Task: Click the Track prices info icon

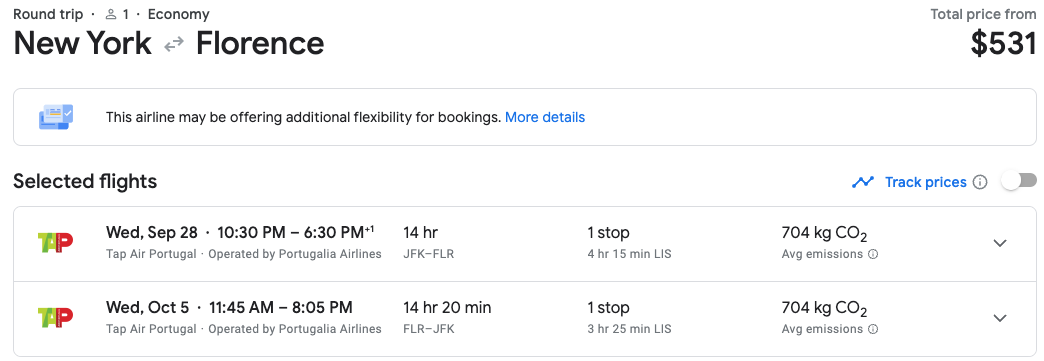Action: pos(979,182)
